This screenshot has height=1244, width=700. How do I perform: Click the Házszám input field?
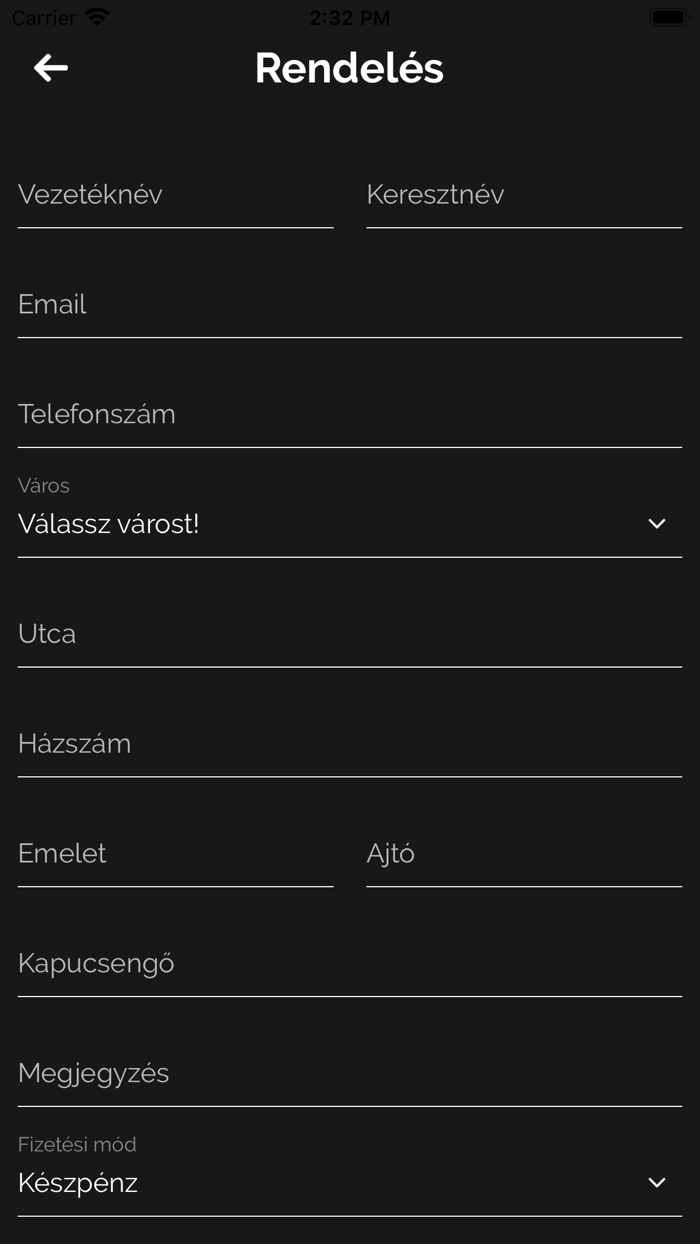(x=349, y=744)
